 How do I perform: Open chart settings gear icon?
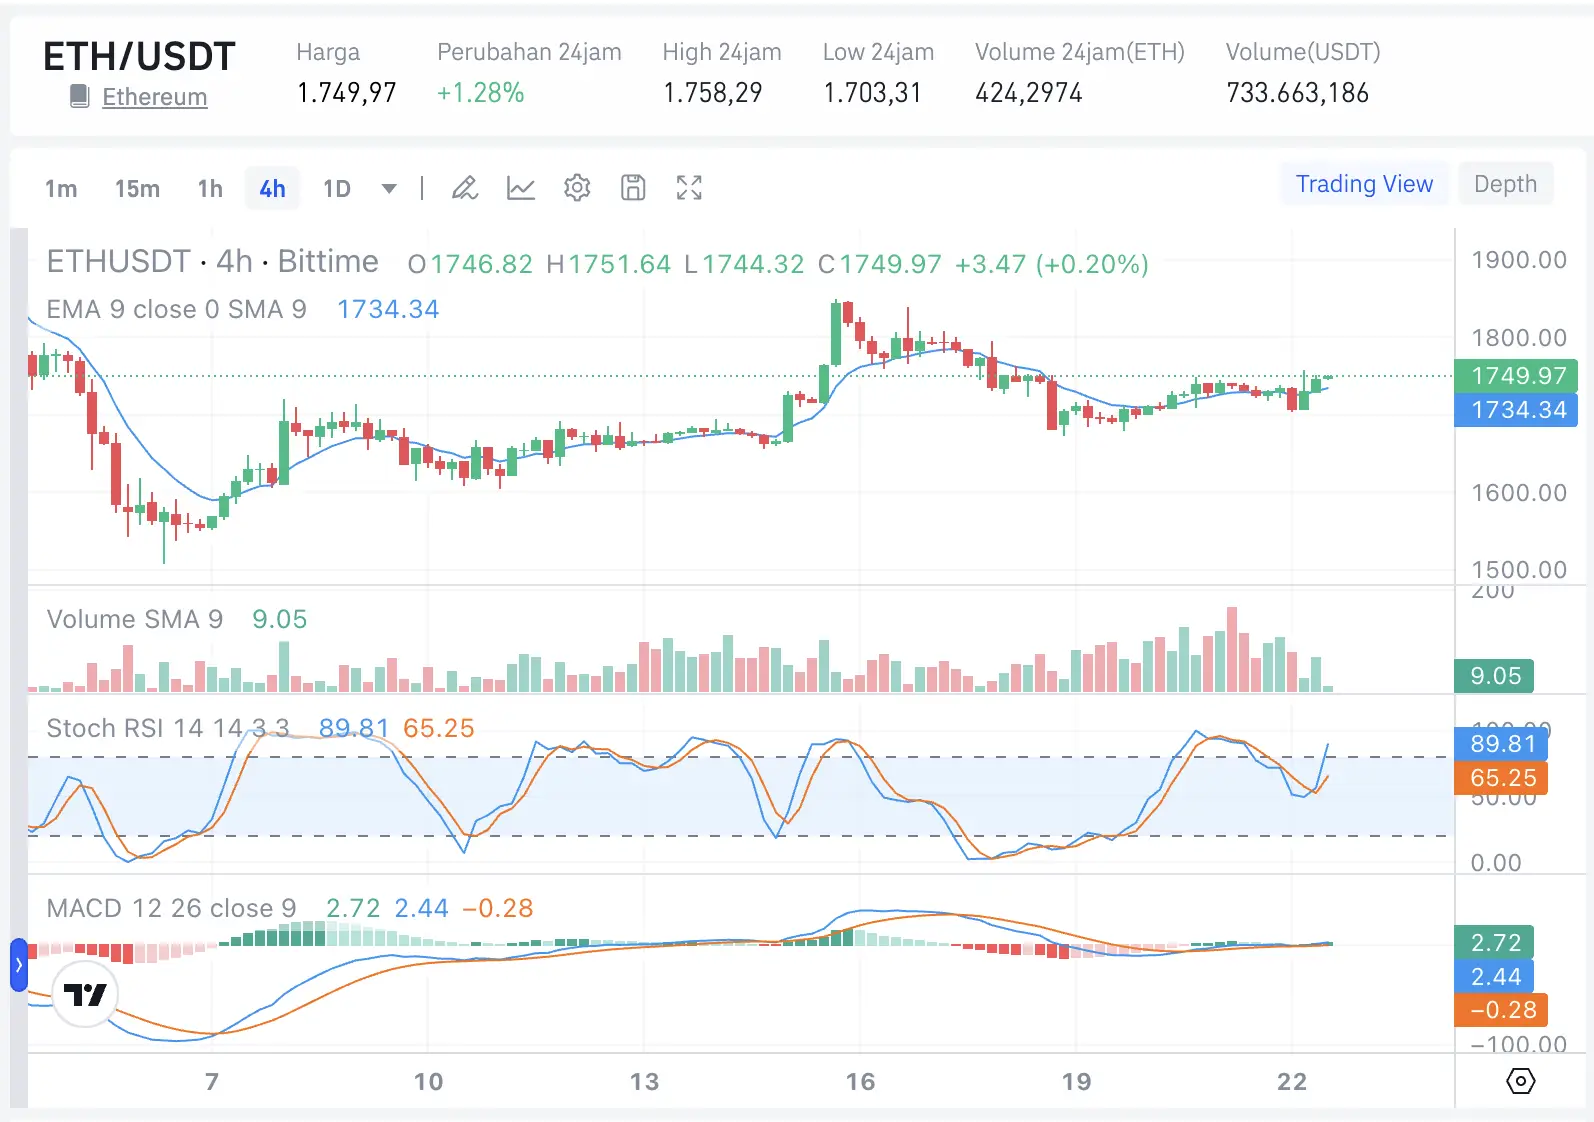pyautogui.click(x=577, y=188)
